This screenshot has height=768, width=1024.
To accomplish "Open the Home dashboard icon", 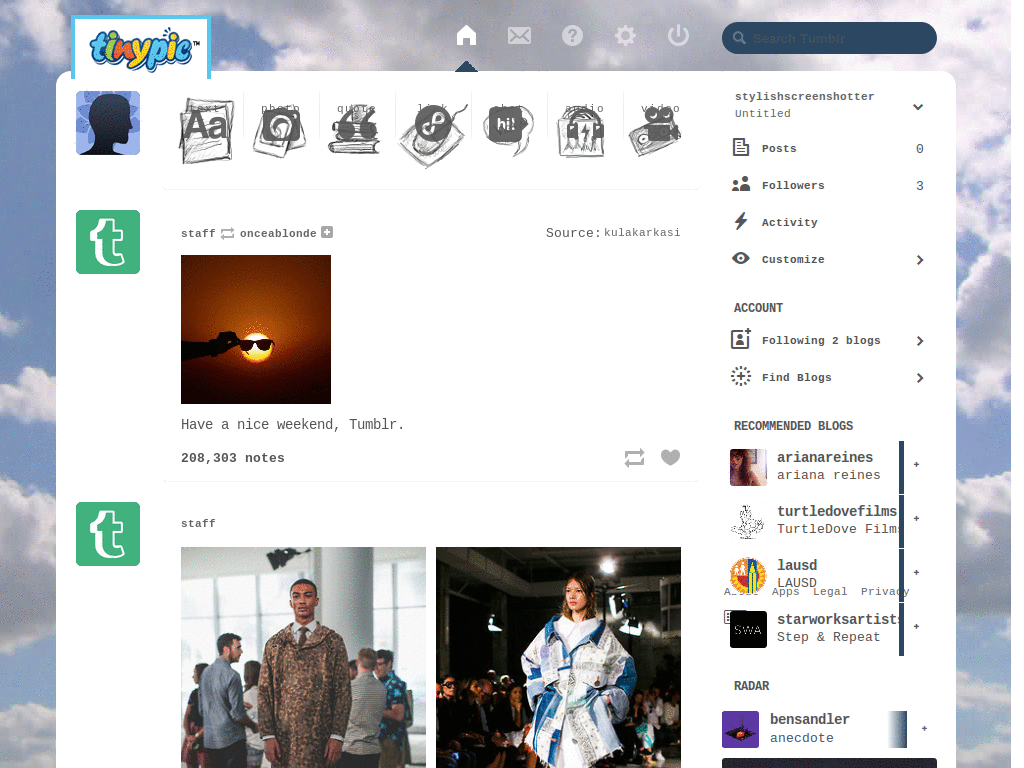I will click(466, 35).
